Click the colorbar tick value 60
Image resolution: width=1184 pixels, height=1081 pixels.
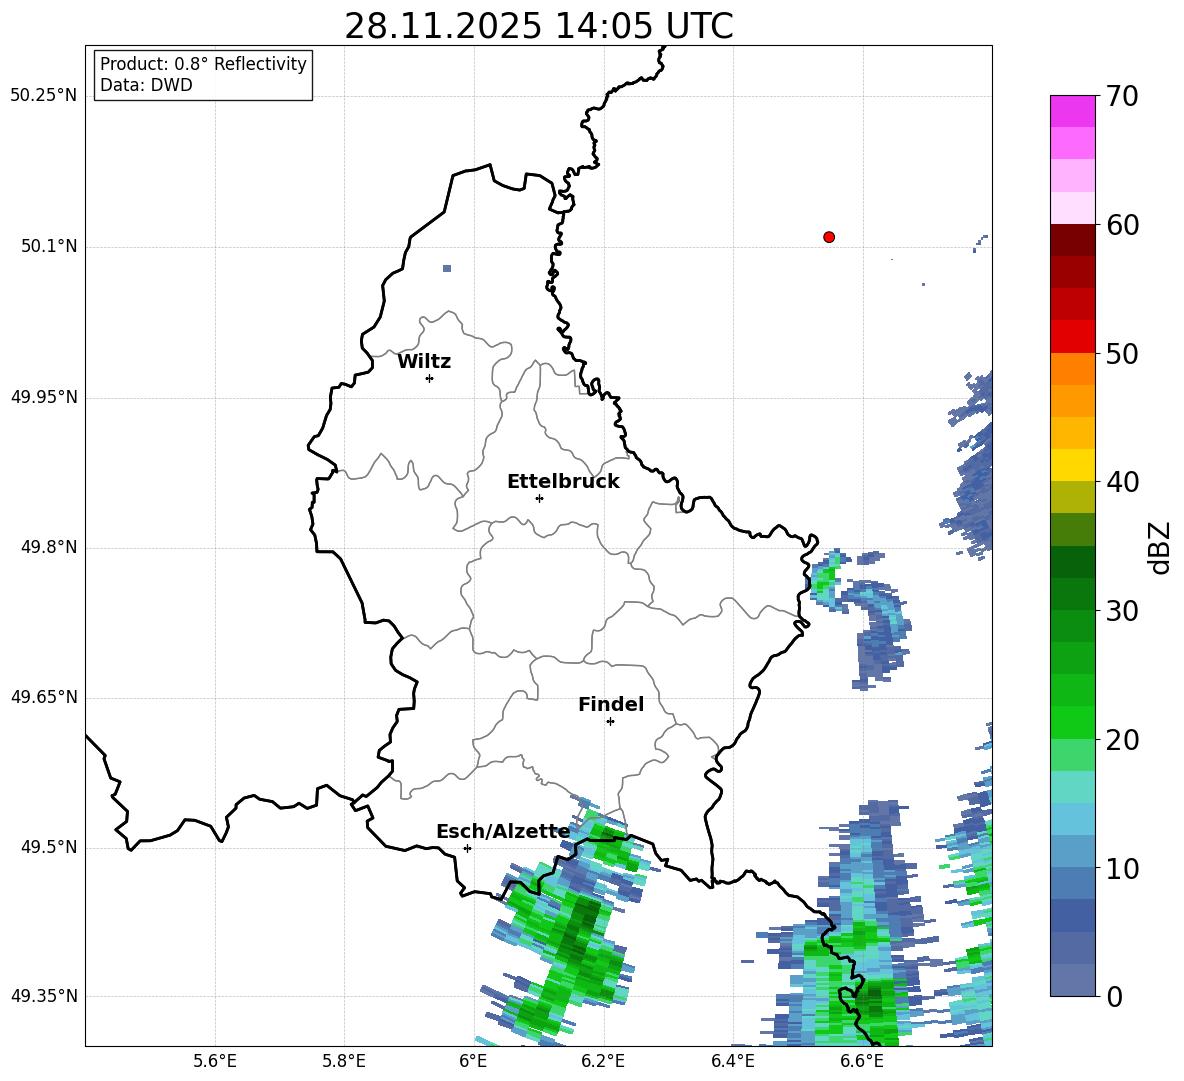point(1122,225)
